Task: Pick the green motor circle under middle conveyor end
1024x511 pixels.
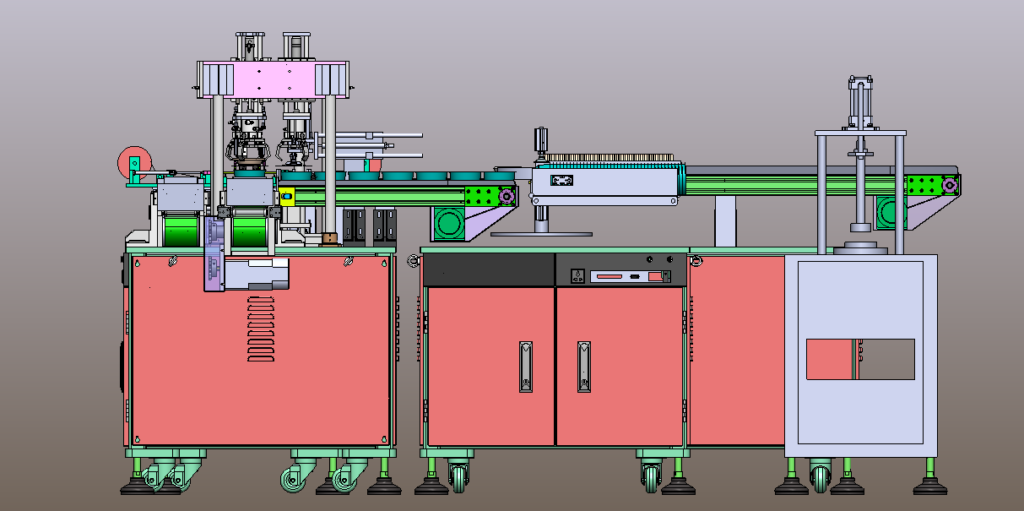Action: (449, 223)
